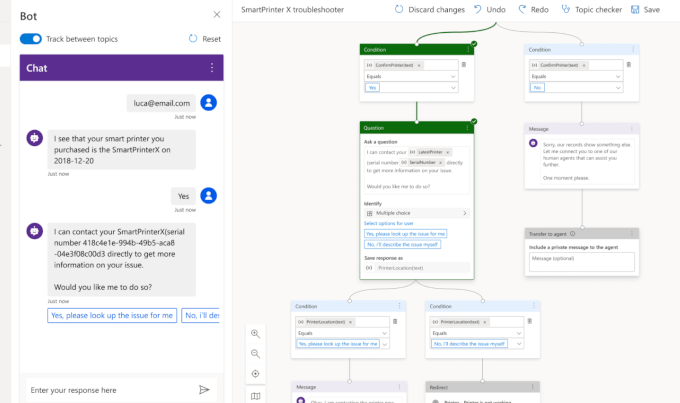Open options of 'I am contacting the printer' Message node
Image resolution: width=680 pixels, height=403 pixels.
coord(399,387)
